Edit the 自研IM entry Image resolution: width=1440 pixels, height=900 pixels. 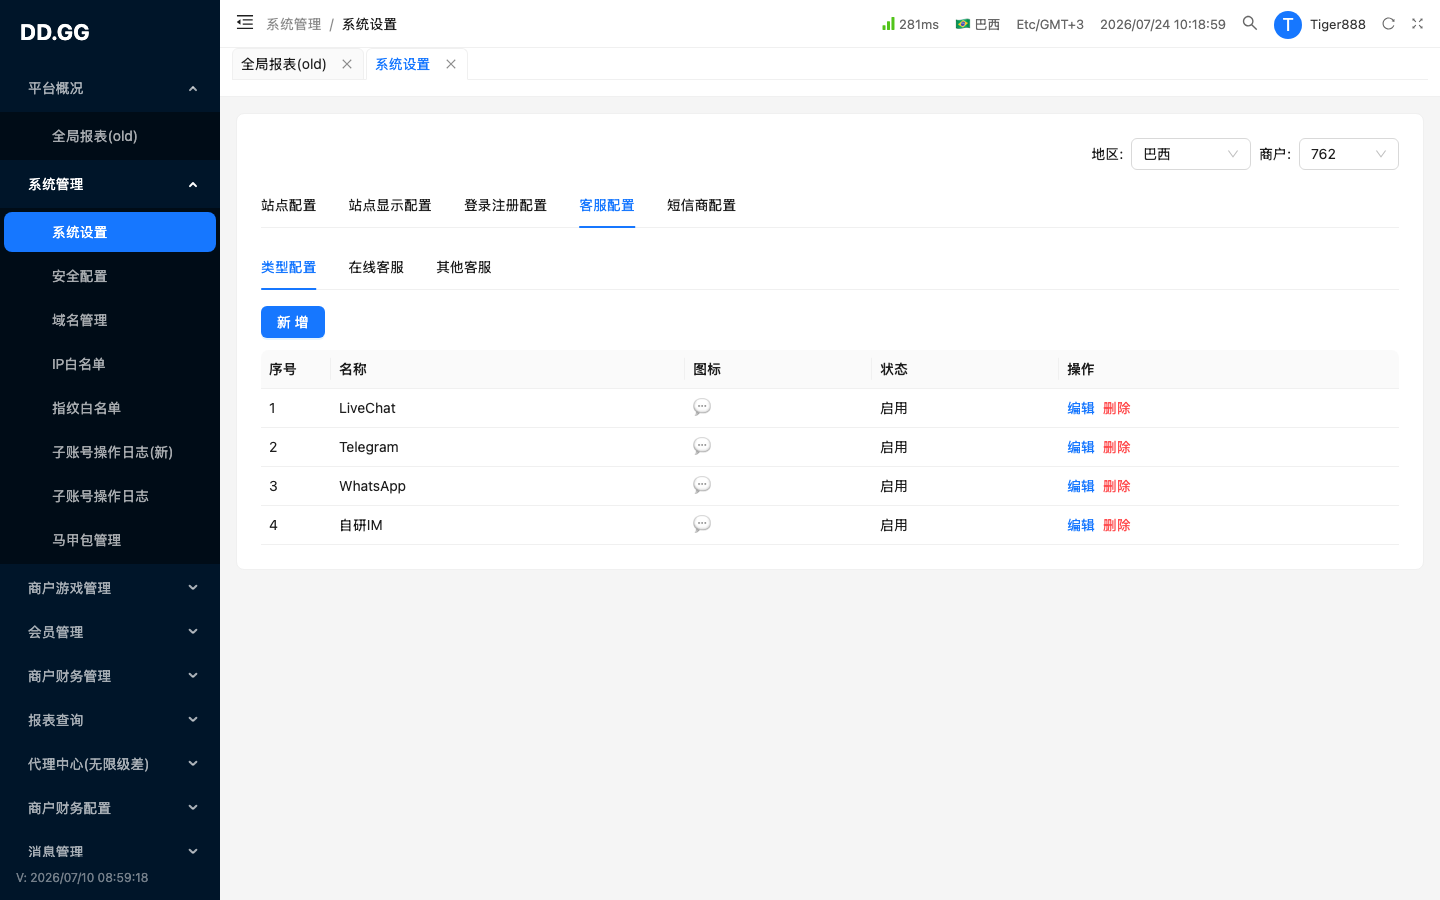tap(1081, 525)
